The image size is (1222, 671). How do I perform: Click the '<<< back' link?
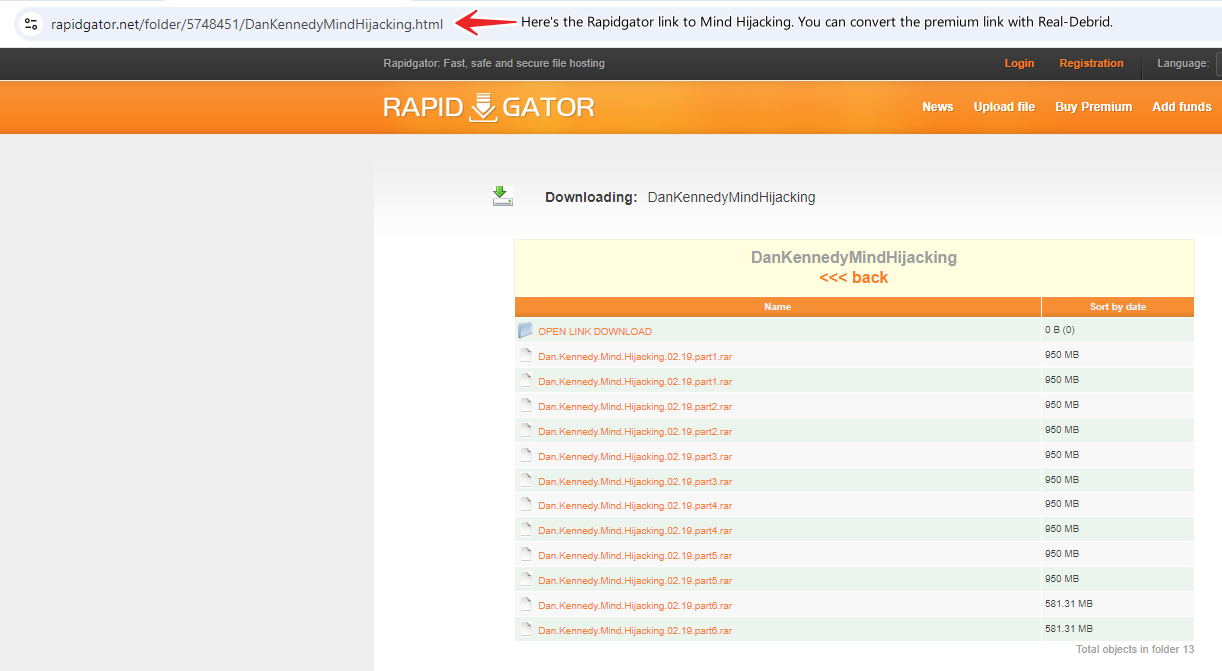[853, 278]
